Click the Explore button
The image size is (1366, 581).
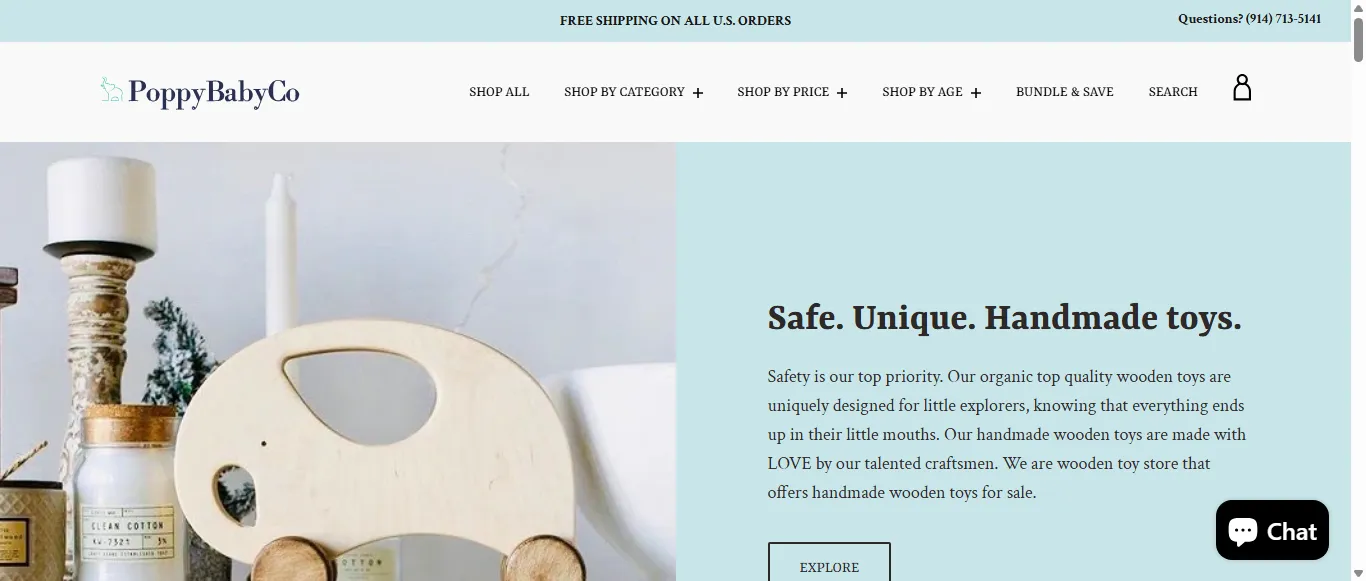[x=829, y=562]
